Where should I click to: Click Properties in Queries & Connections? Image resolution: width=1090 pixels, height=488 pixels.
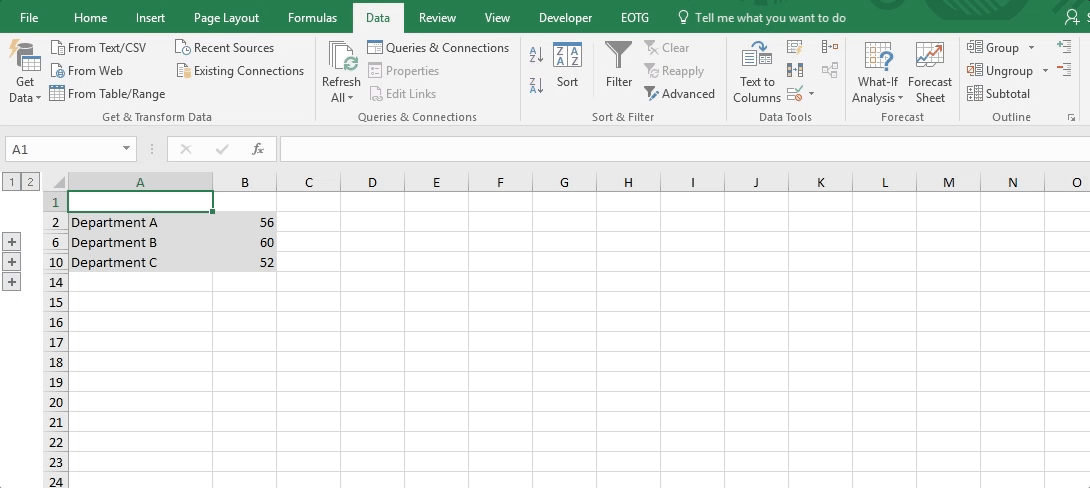point(403,71)
